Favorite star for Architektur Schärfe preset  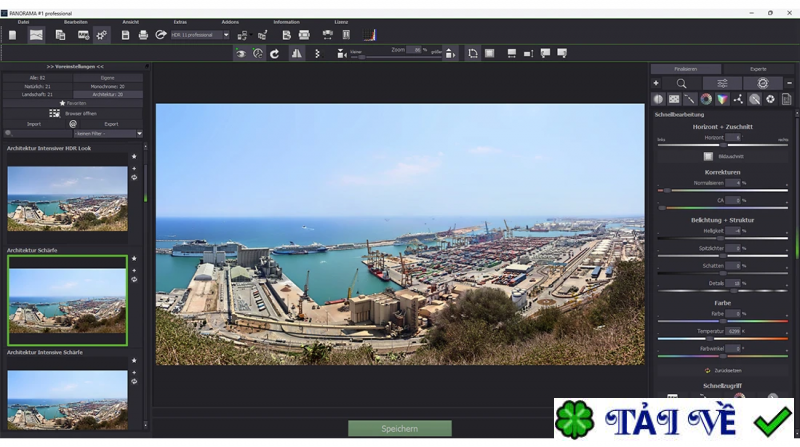tap(134, 259)
